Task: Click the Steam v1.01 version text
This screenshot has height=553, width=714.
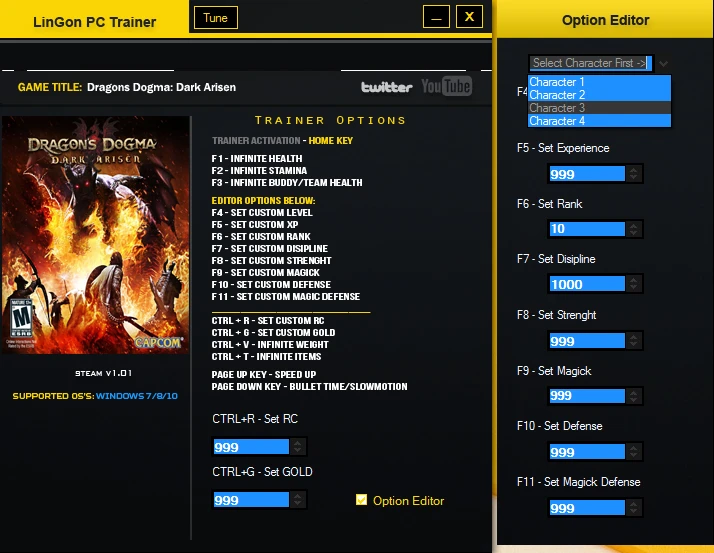Action: (103, 373)
